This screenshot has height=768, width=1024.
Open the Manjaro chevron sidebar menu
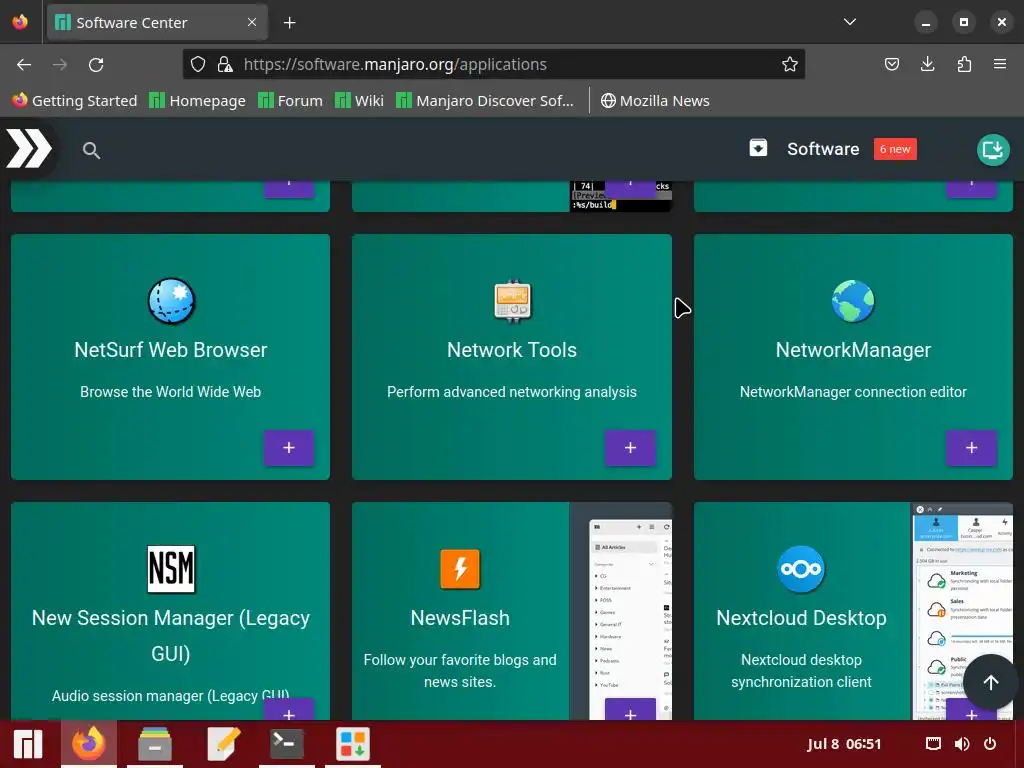coord(29,149)
